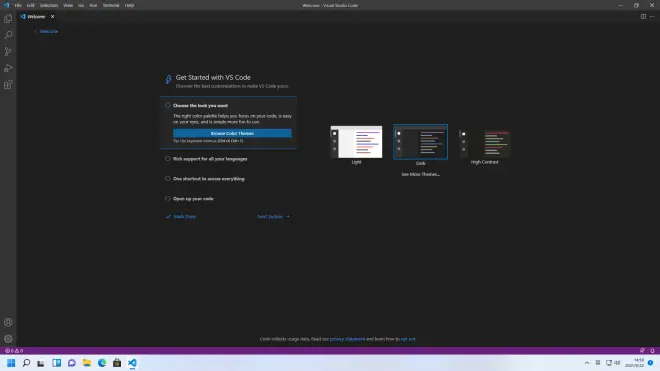Open the Search view in activity bar
This screenshot has width=660, height=371.
pos(8,35)
